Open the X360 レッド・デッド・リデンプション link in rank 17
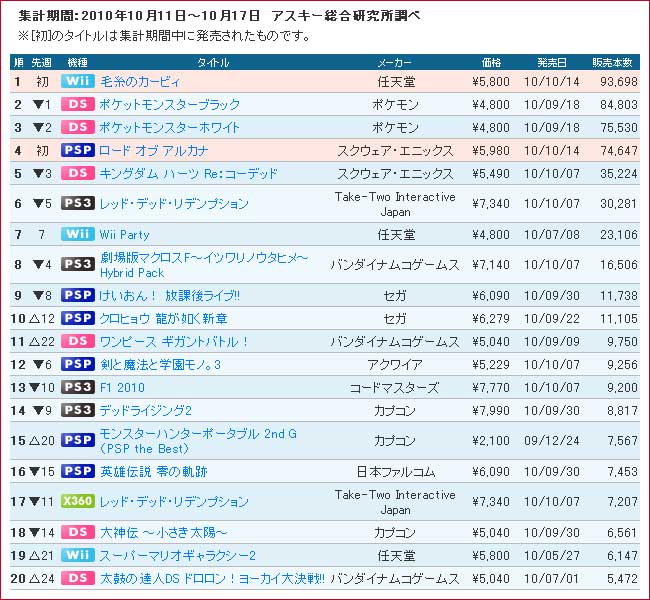 click(174, 502)
